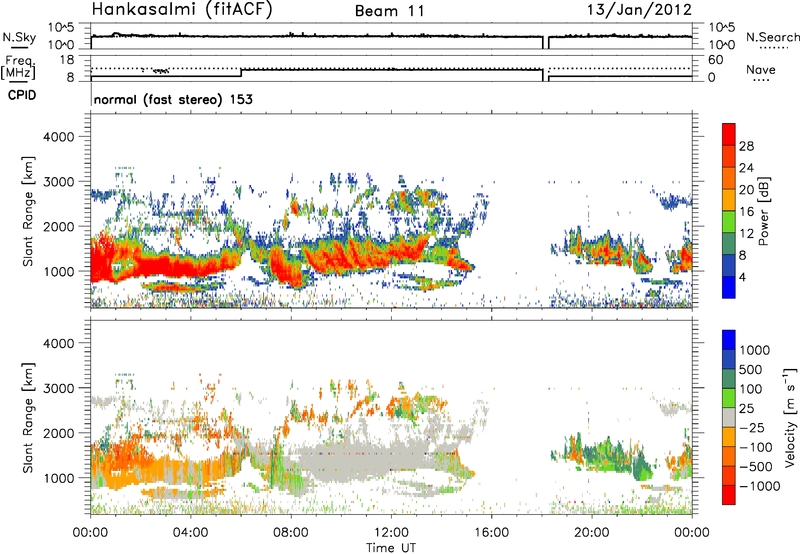Click the 24 label on Power color bar
Viewport: 800px width, 554px height.
click(x=746, y=168)
